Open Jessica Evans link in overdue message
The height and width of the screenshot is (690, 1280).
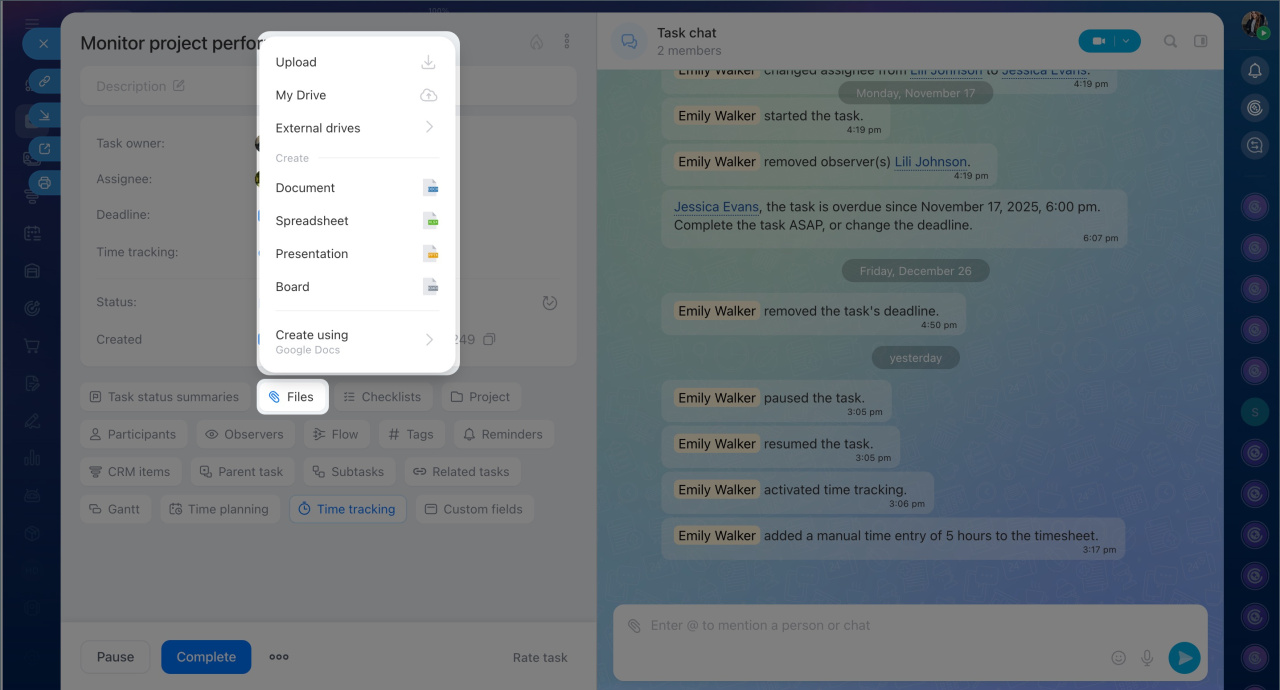(x=715, y=207)
